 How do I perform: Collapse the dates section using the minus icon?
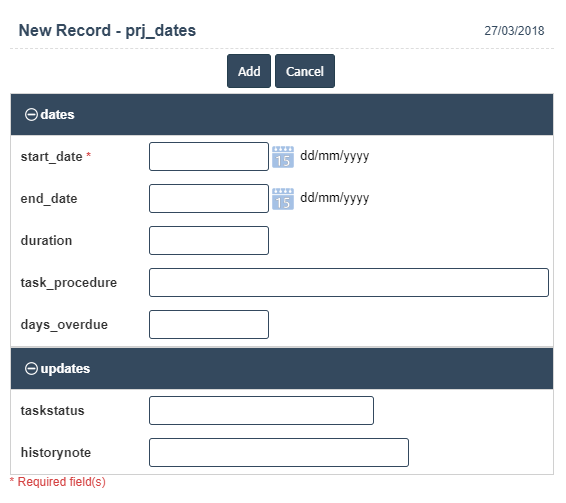(31, 115)
